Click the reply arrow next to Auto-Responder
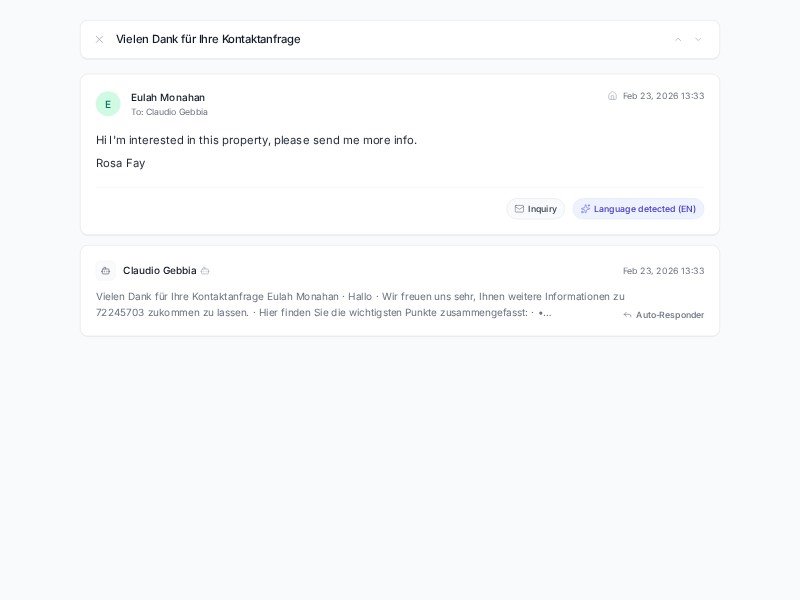 (x=626, y=315)
